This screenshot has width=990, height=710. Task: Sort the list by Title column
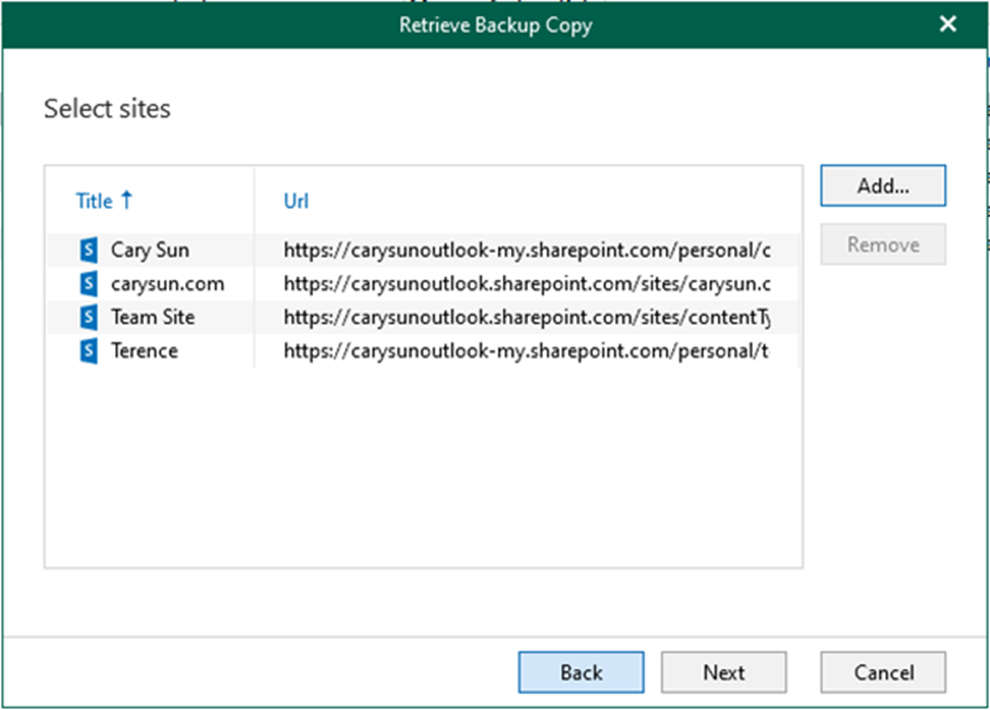point(94,201)
